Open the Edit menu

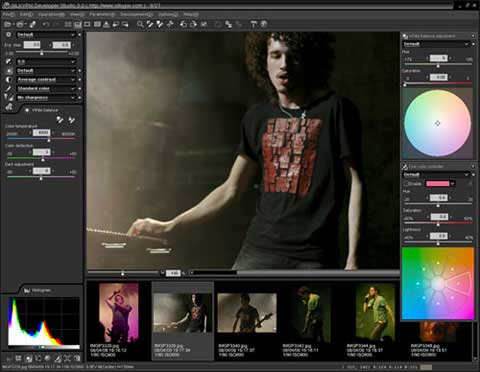[26, 15]
